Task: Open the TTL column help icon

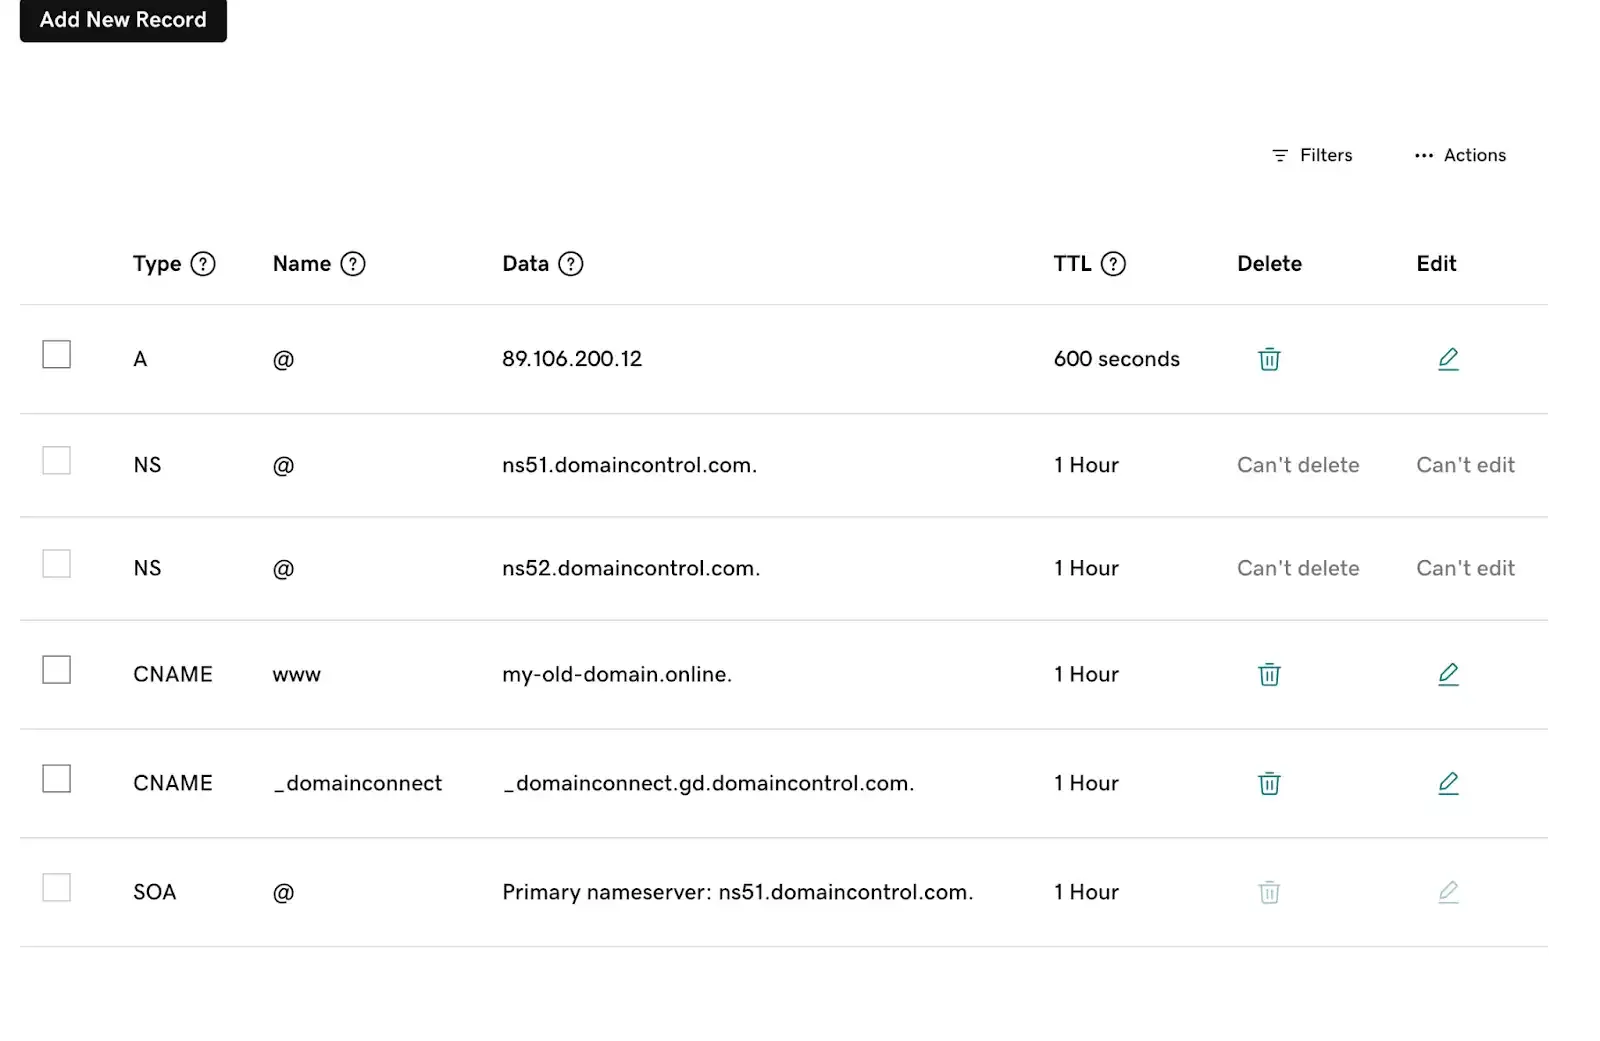Action: click(x=1115, y=264)
